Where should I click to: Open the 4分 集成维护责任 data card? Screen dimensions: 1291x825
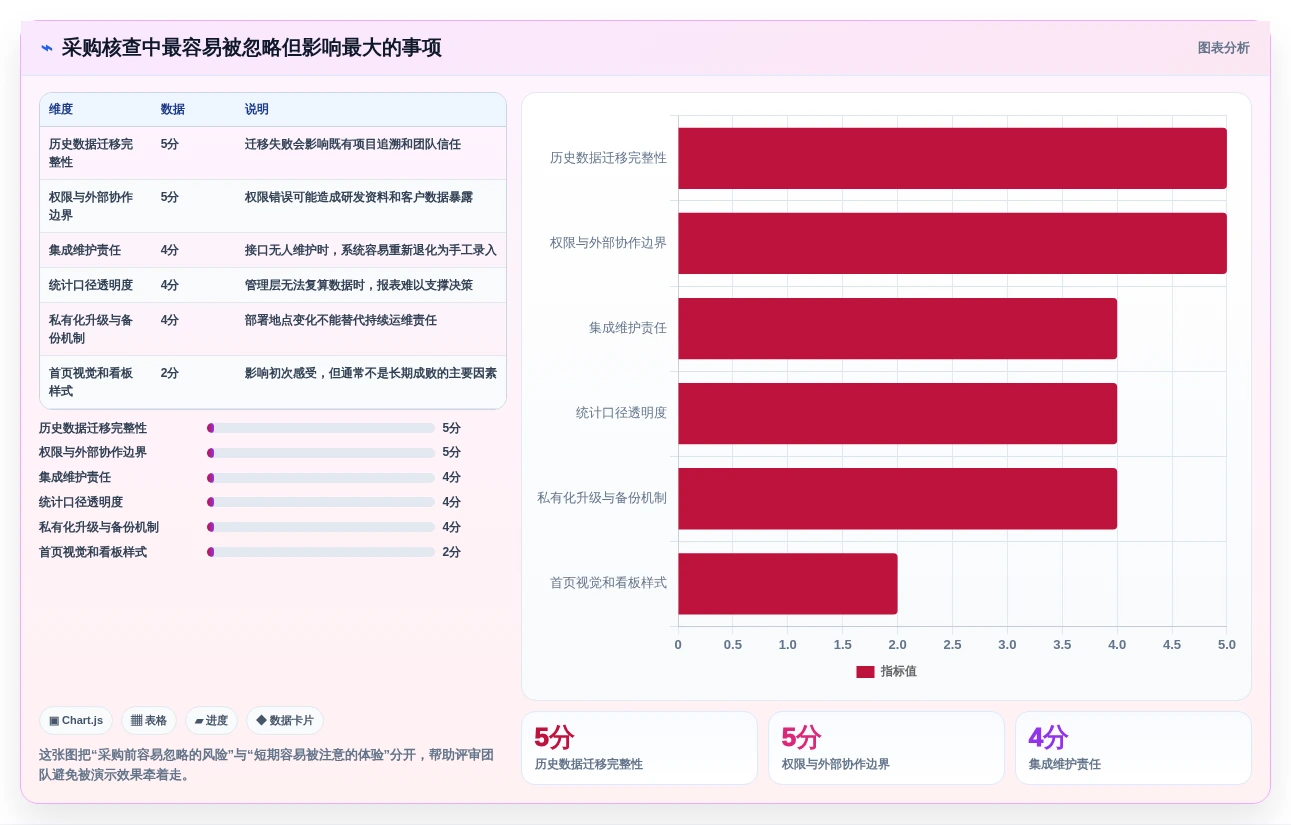[1133, 748]
